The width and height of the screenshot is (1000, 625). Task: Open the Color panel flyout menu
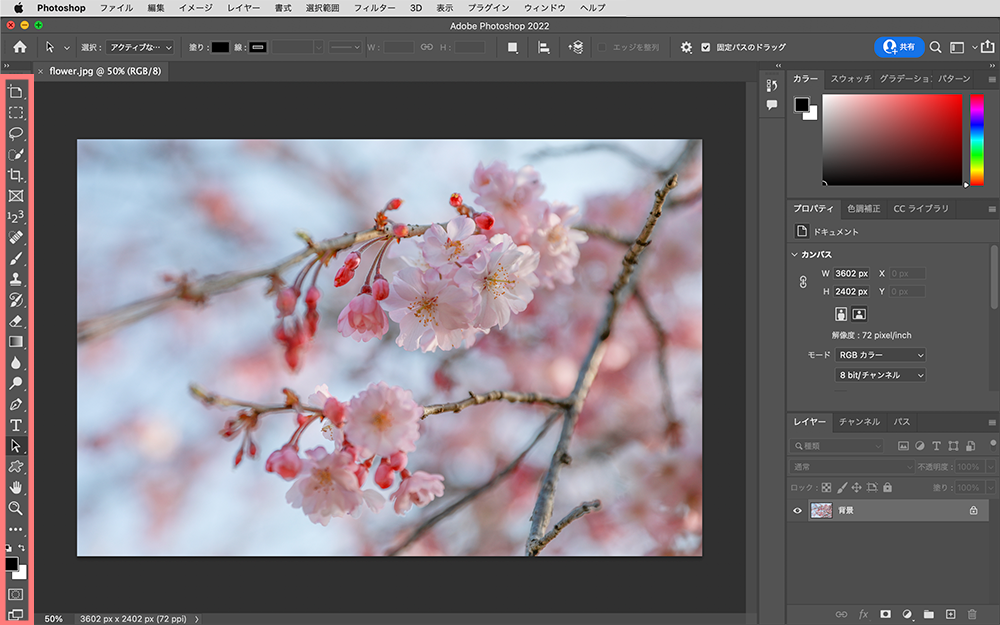click(992, 79)
